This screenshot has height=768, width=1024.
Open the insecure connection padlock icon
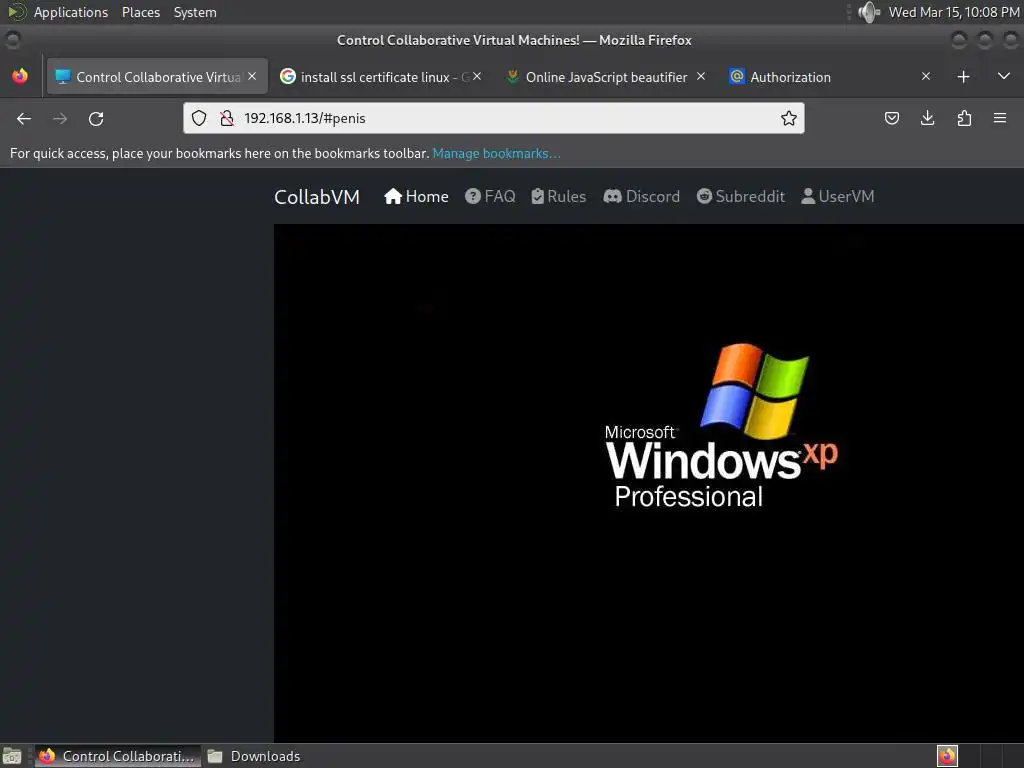[227, 118]
